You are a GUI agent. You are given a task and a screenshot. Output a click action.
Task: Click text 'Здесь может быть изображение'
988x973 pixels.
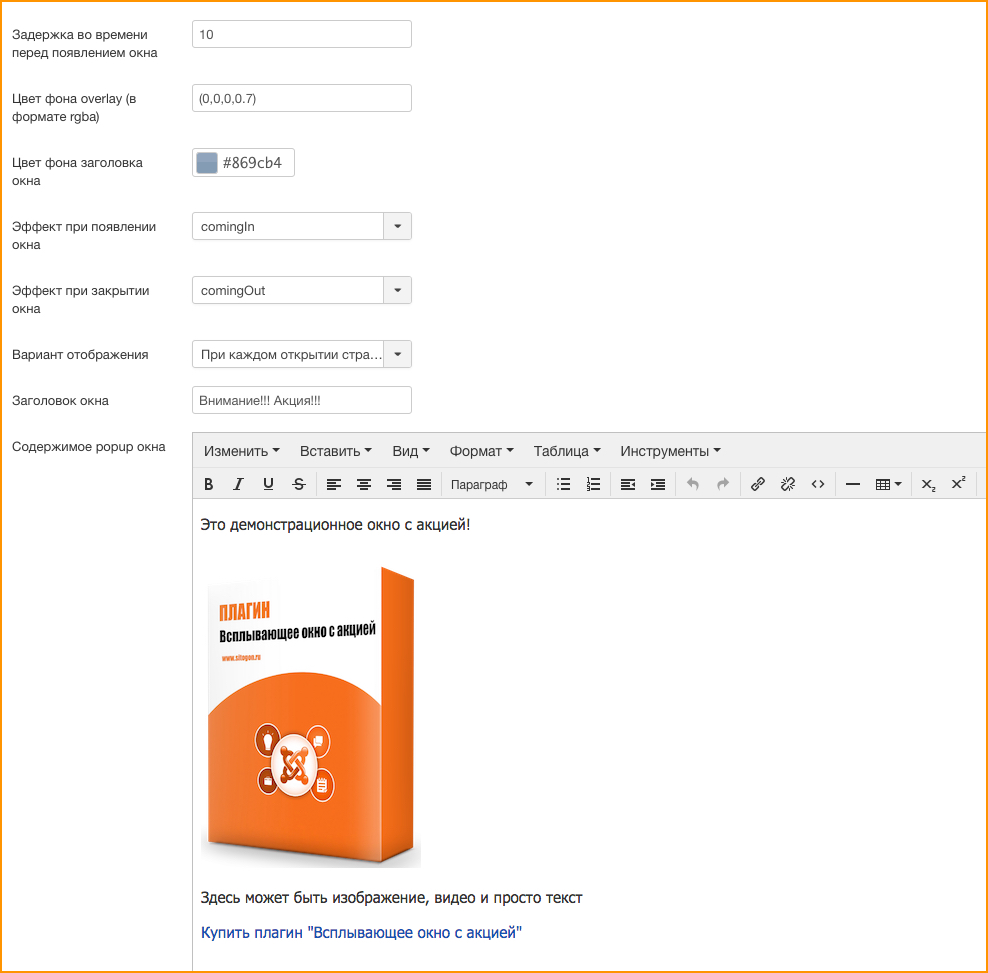(314, 897)
